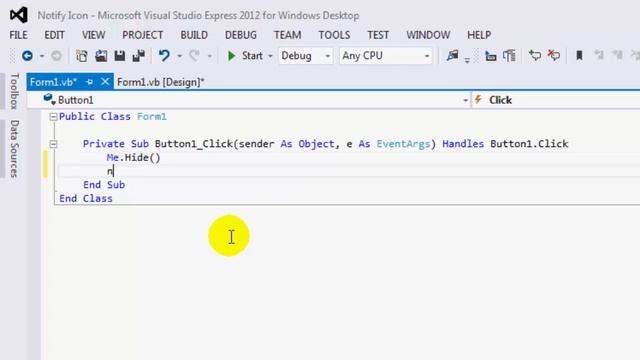Go to the next bookmark
This screenshot has height=360, width=640.
[618, 56]
